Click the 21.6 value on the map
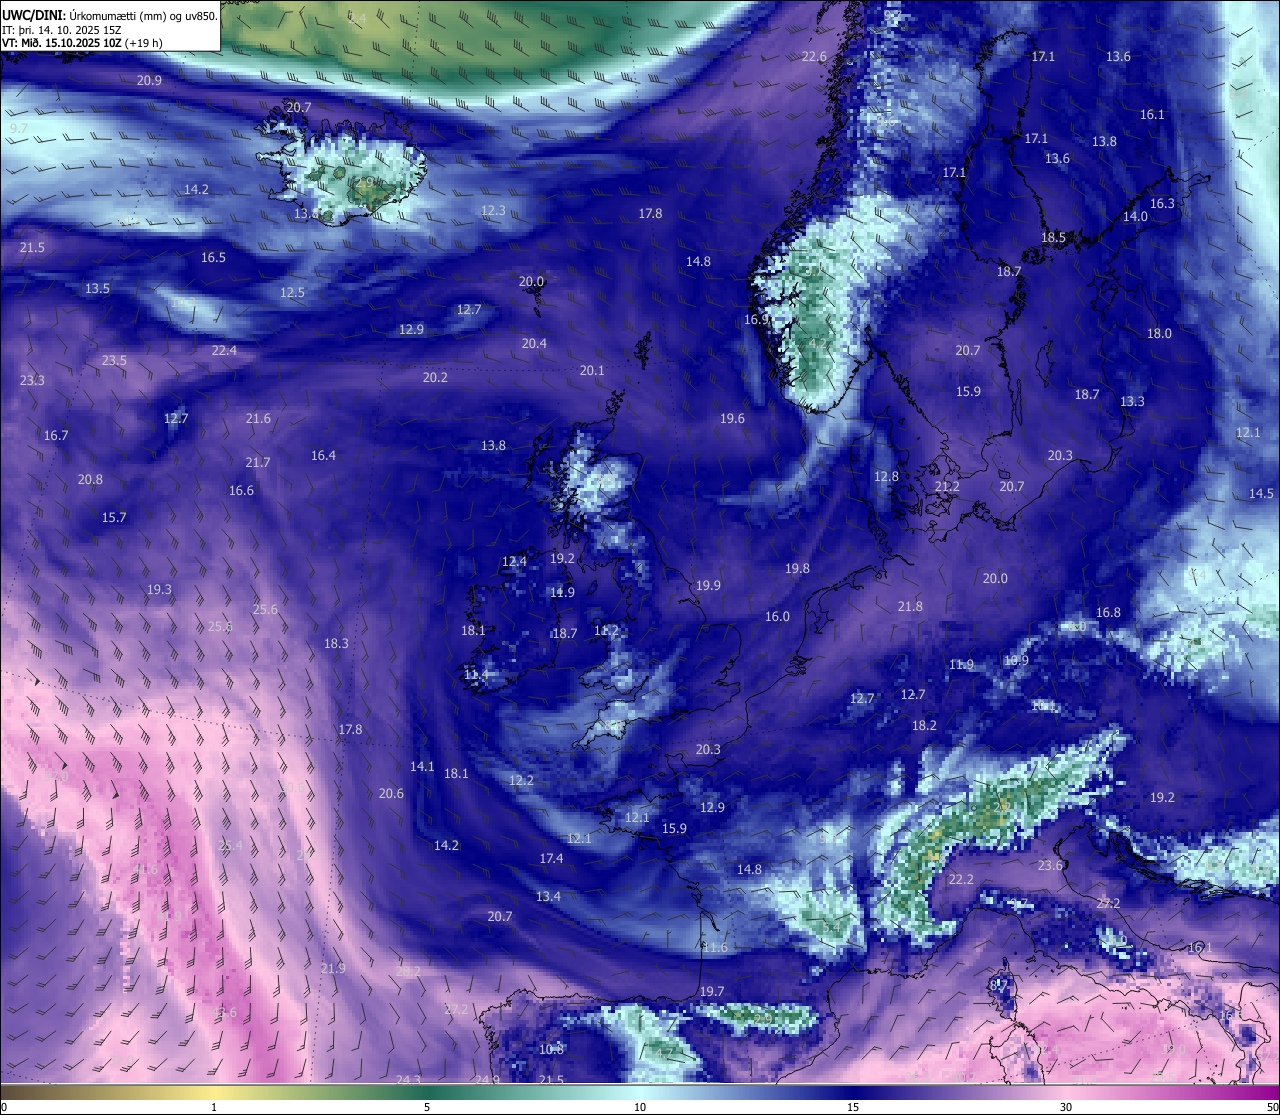The width and height of the screenshot is (1280, 1115). (259, 419)
